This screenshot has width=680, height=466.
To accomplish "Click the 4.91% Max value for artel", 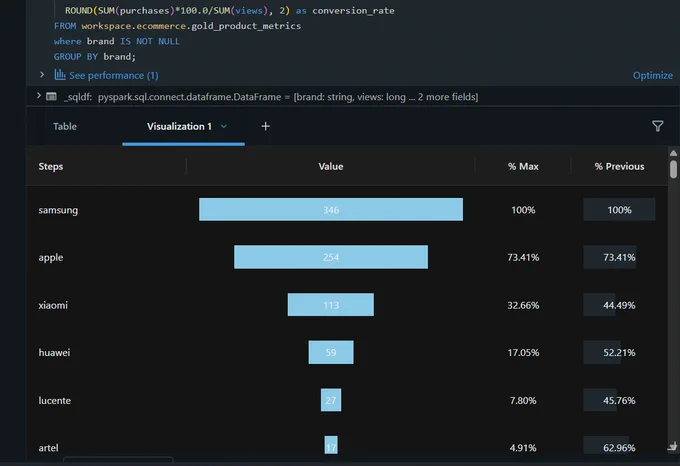I will [523, 447].
